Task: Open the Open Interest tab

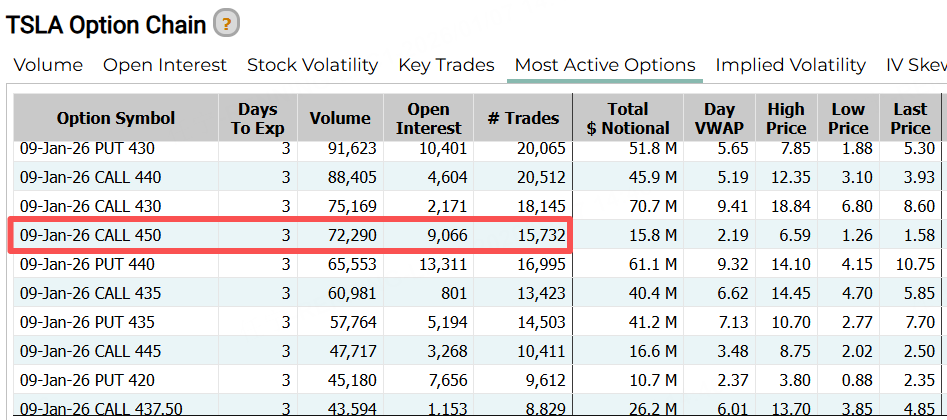Action: click(x=165, y=65)
